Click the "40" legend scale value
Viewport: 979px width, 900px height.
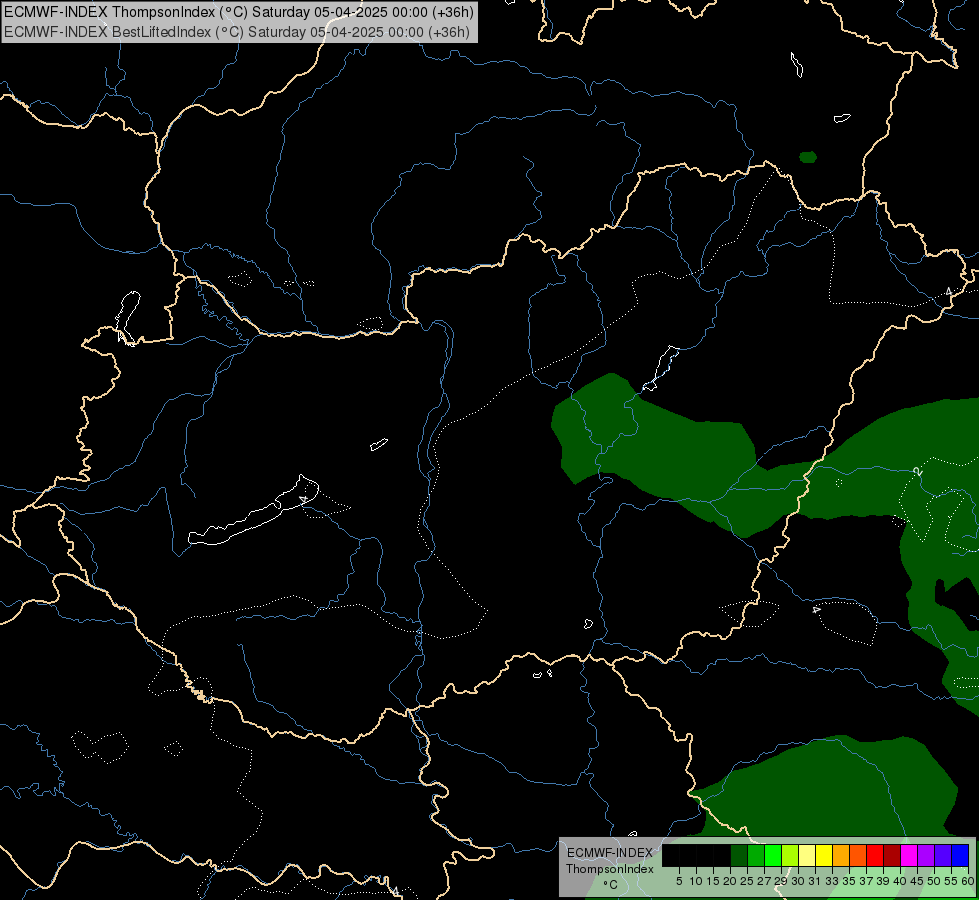click(x=900, y=881)
